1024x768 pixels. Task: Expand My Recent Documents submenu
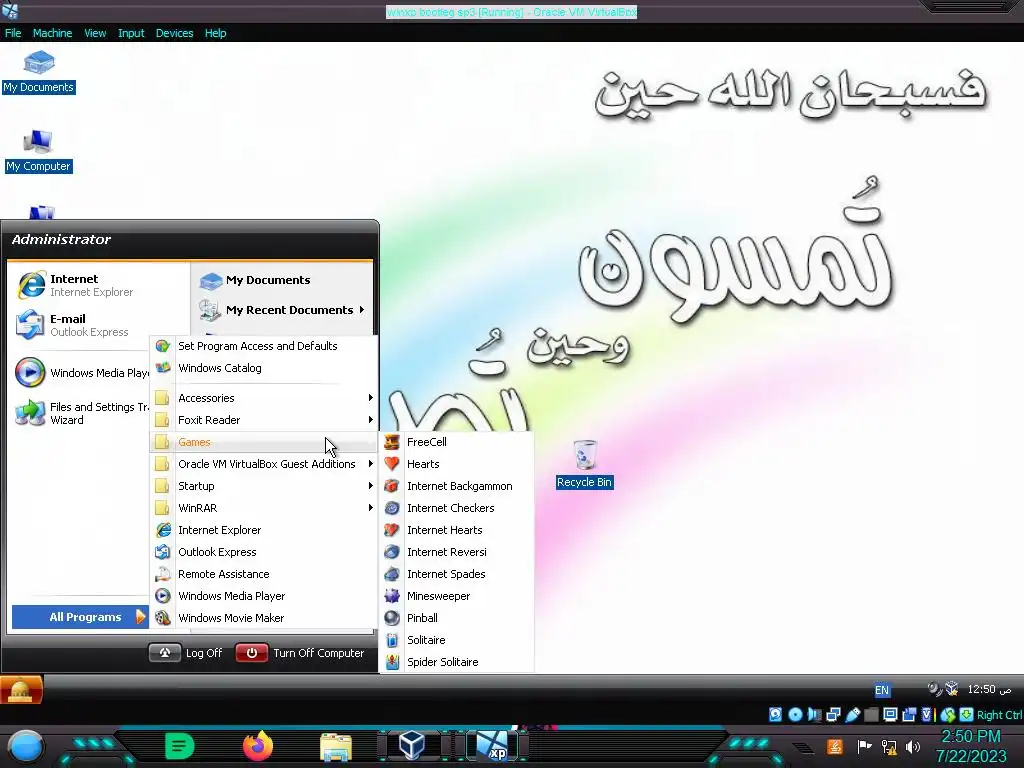click(x=282, y=310)
